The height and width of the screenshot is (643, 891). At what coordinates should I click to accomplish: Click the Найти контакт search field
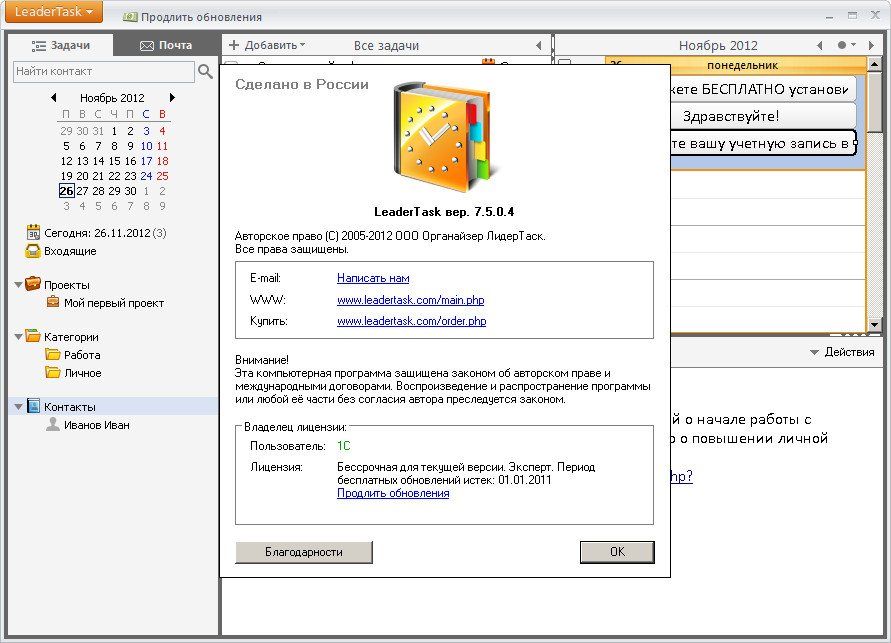coord(103,71)
